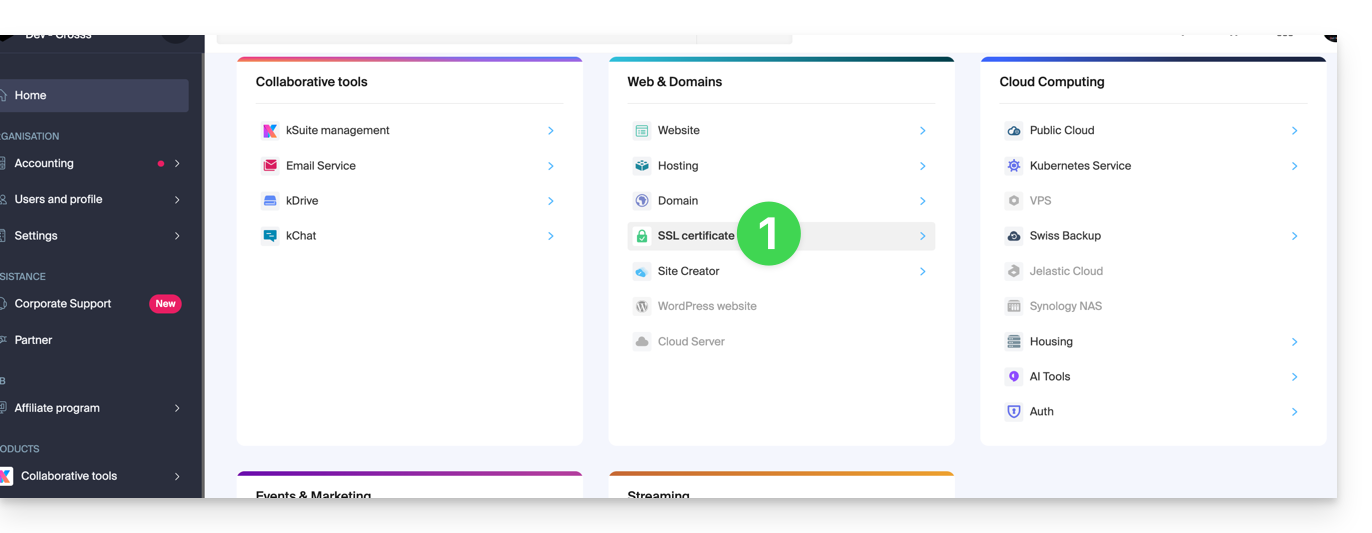Click the arrow next to Housing
This screenshot has height=533, width=1372.
[1294, 342]
